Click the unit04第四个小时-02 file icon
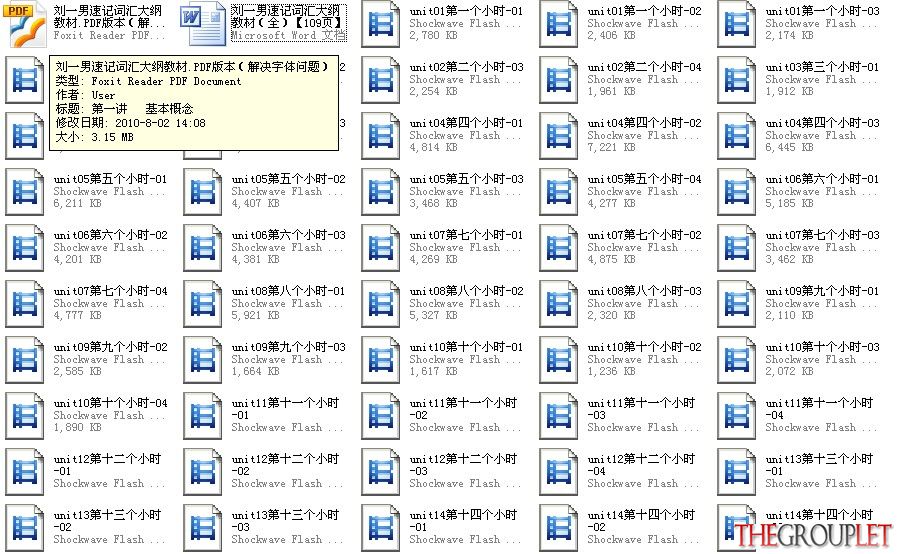The height and width of the screenshot is (554, 899). point(558,136)
